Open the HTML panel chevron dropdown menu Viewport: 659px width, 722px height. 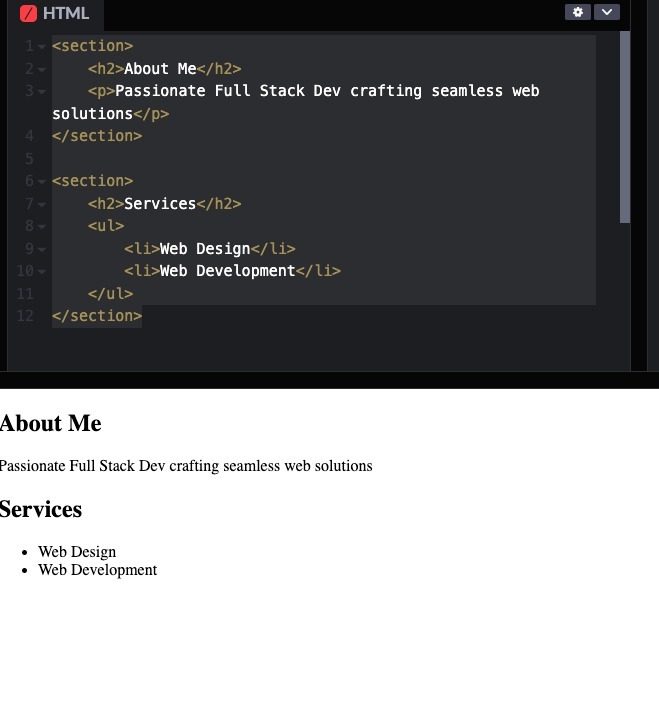coord(607,12)
